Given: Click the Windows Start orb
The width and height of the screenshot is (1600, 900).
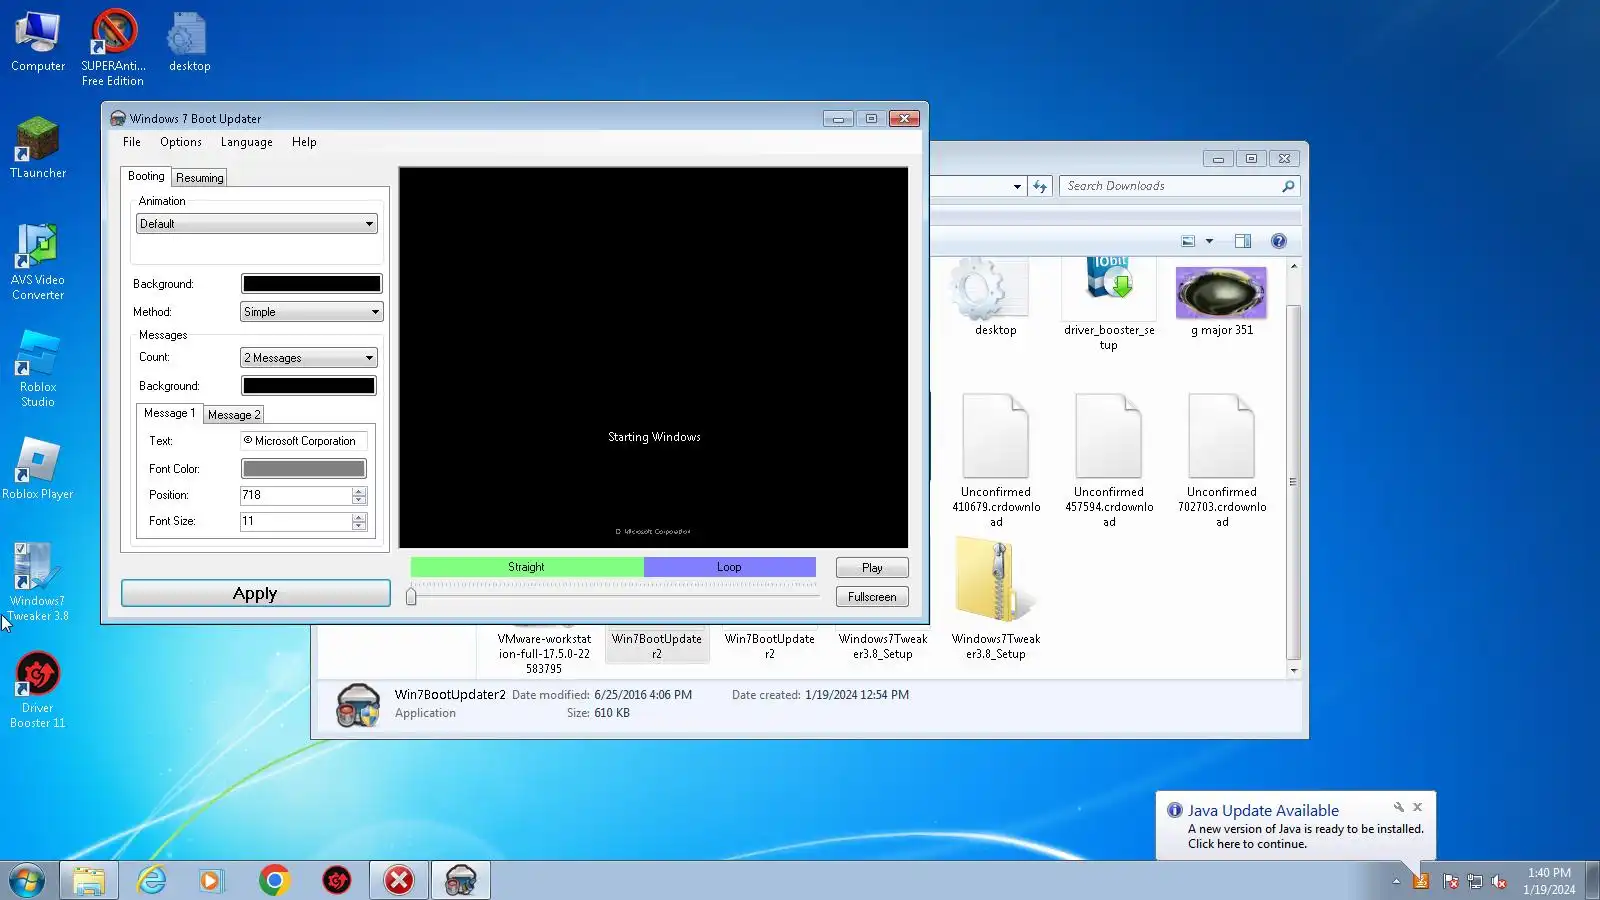Looking at the screenshot, I should pyautogui.click(x=27, y=881).
